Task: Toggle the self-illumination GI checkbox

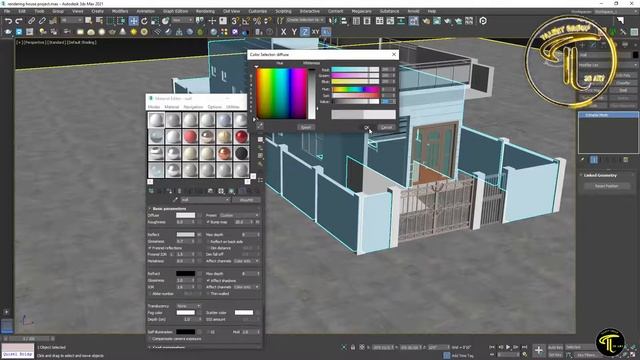Action: (208, 332)
